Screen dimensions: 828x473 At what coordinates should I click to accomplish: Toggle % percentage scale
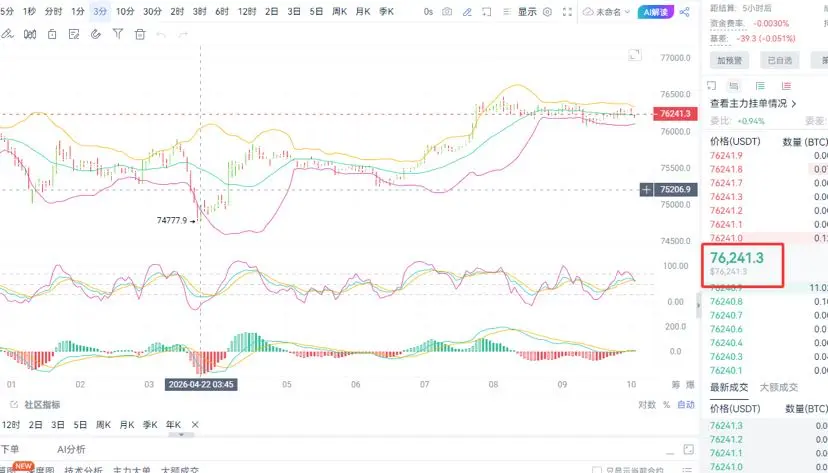point(666,404)
